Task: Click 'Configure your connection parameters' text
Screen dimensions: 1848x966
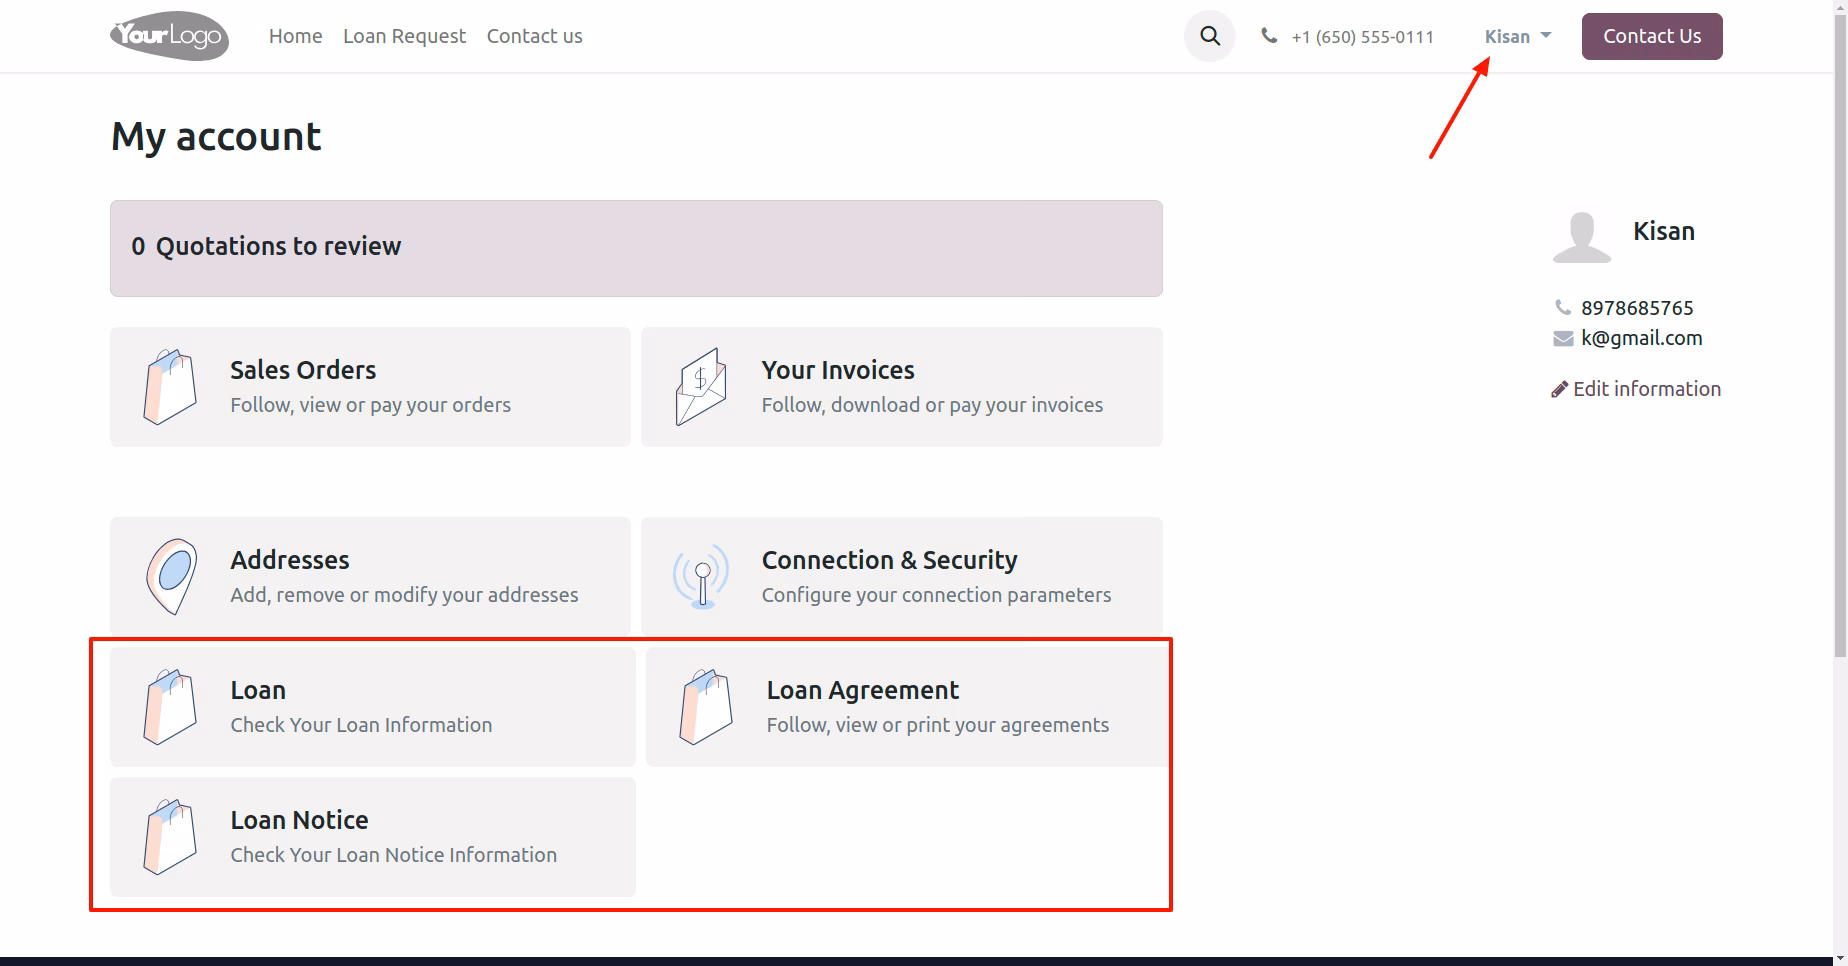Action: pos(936,595)
